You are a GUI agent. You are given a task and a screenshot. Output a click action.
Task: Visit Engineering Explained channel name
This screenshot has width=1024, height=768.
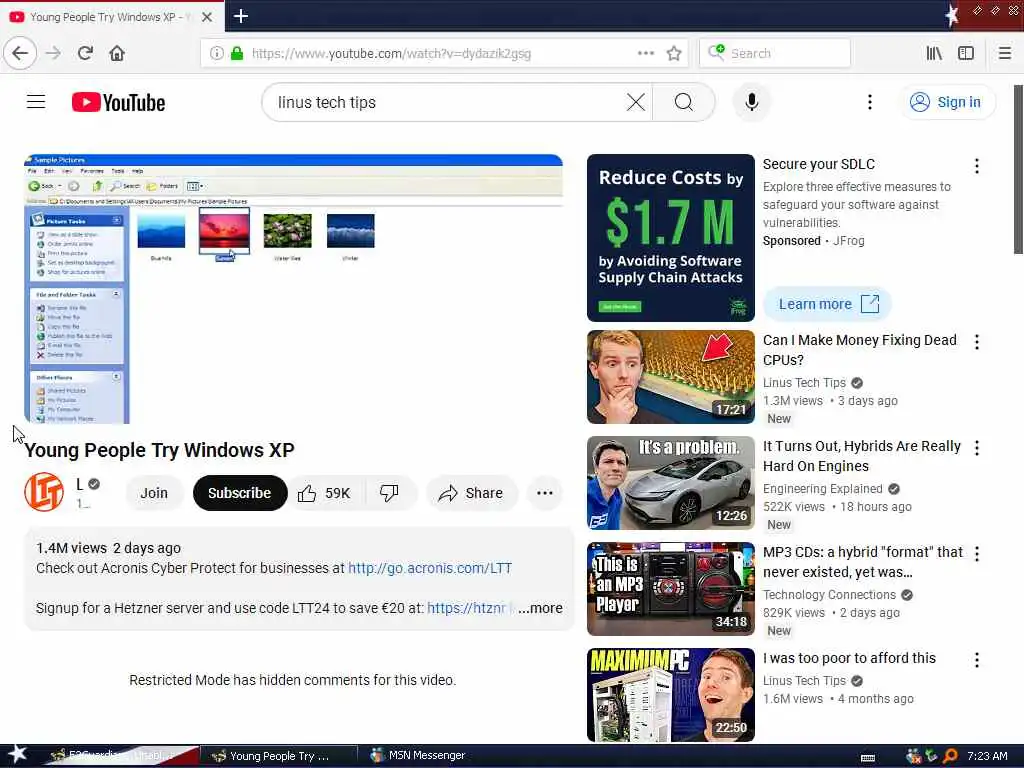pyautogui.click(x=822, y=488)
